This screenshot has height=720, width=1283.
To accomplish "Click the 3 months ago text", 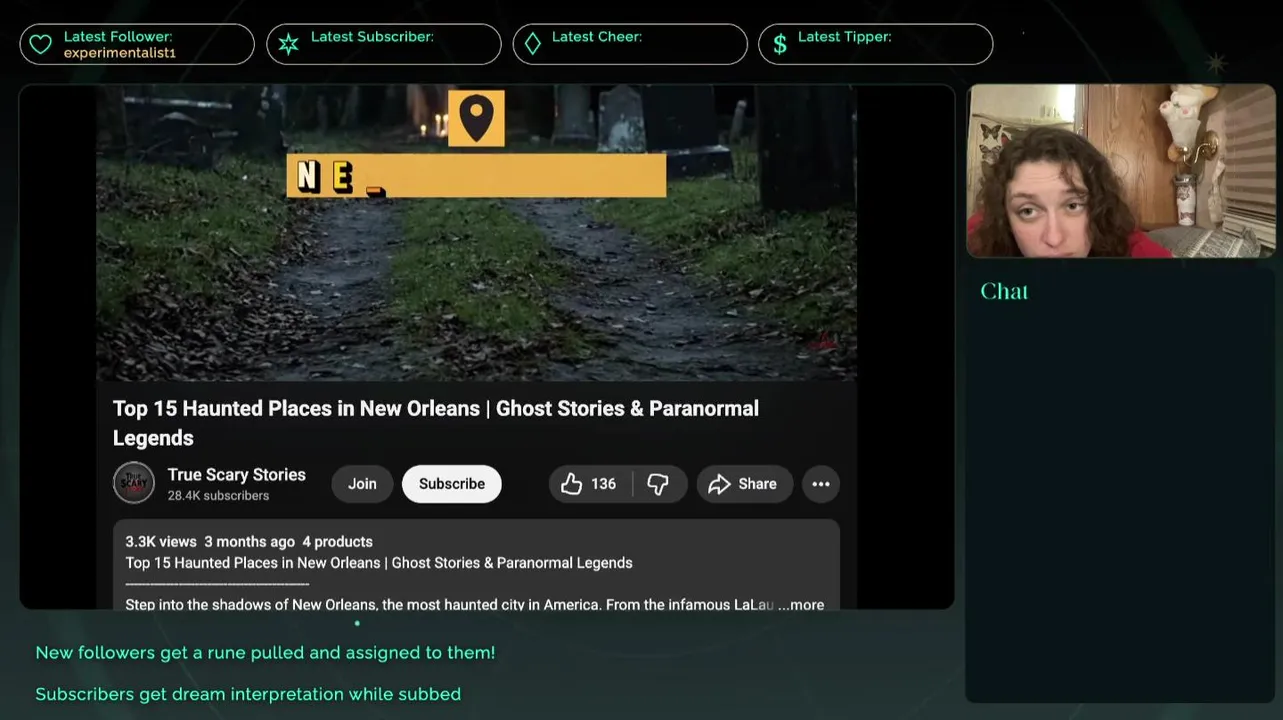I will coord(250,541).
